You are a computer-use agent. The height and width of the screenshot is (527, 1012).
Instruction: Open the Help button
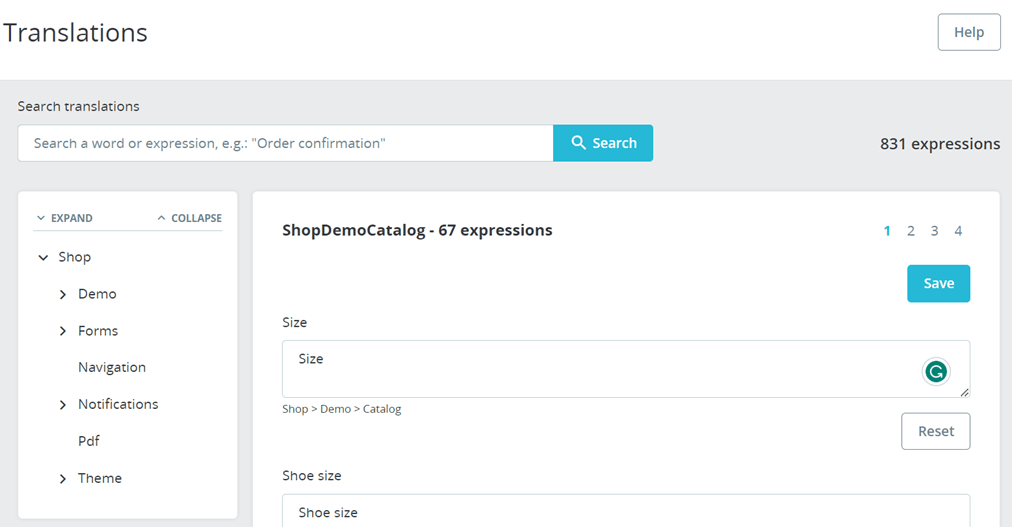coord(969,32)
